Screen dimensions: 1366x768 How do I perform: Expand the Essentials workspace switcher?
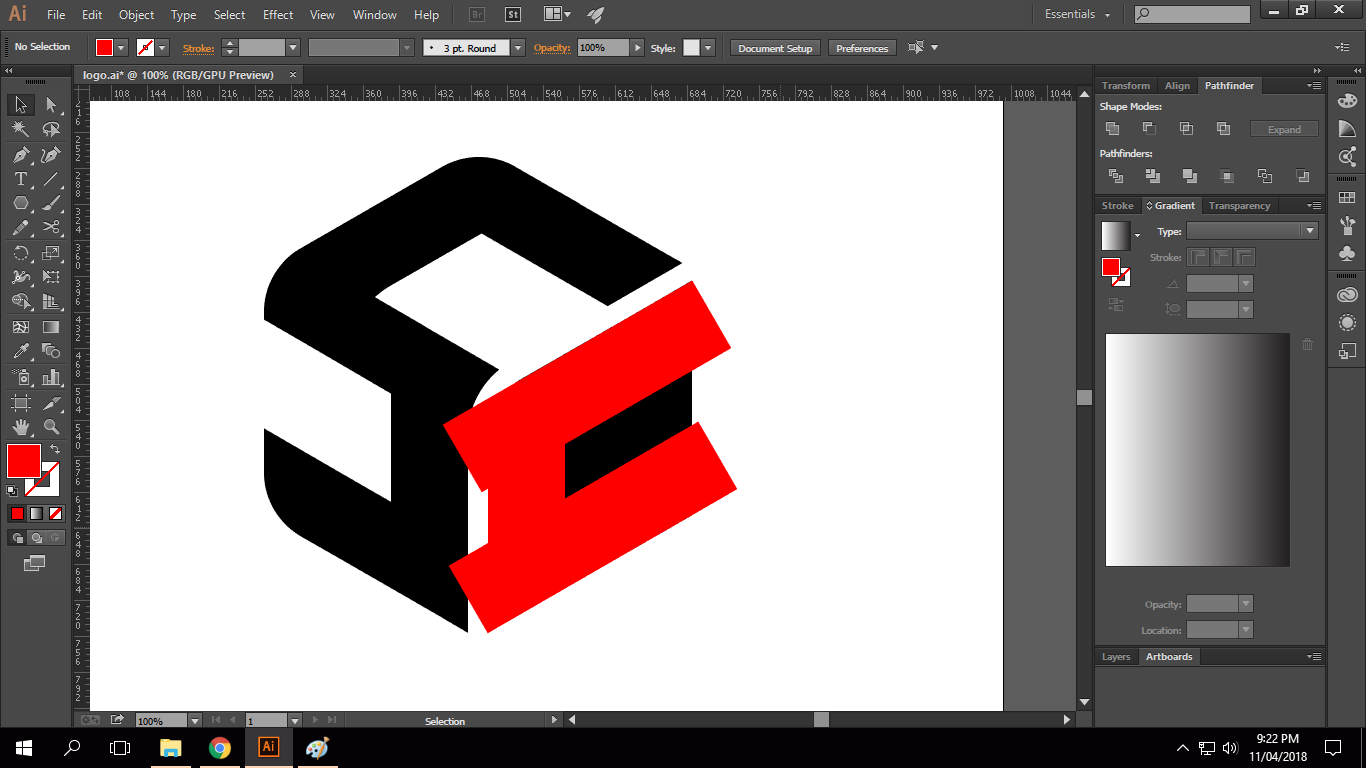tap(1078, 15)
